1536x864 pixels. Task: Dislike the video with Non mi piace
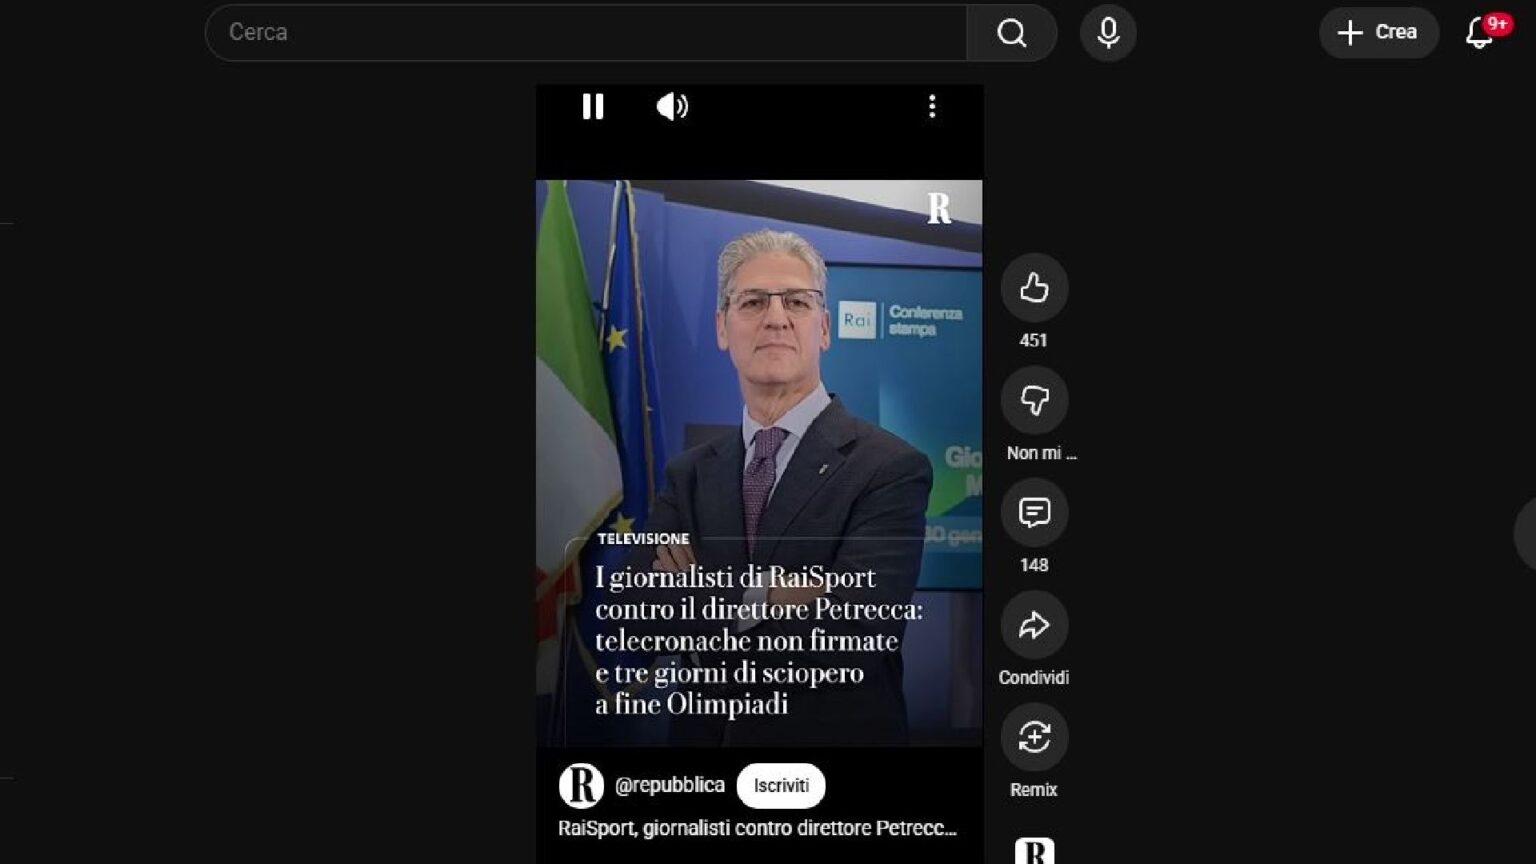(x=1034, y=400)
